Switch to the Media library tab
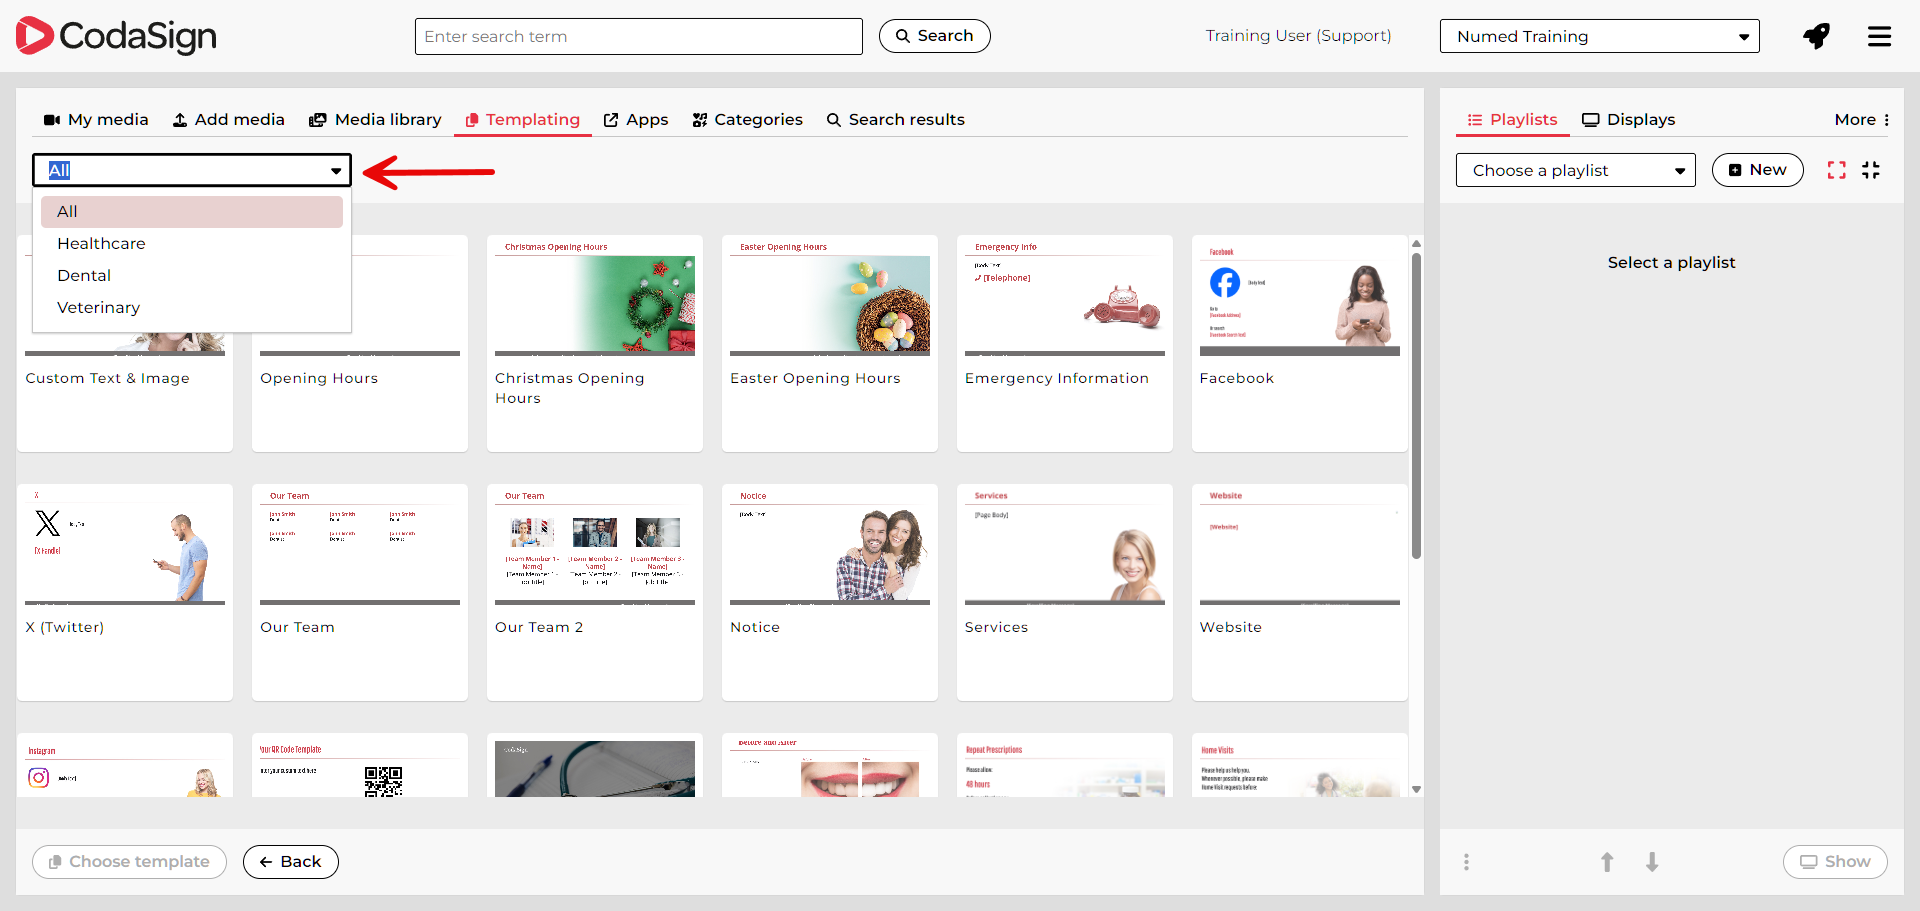This screenshot has height=911, width=1920. [x=375, y=119]
